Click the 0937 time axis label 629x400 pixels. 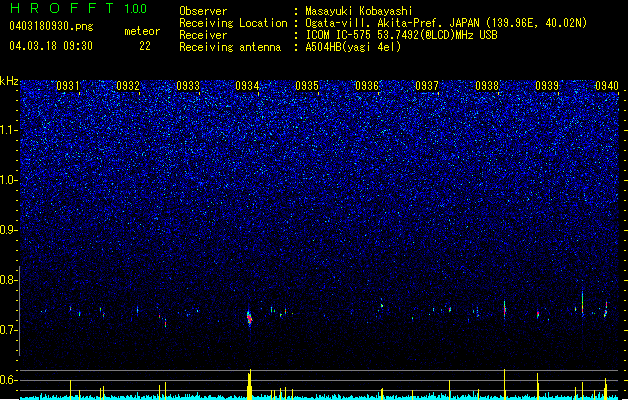pos(427,86)
